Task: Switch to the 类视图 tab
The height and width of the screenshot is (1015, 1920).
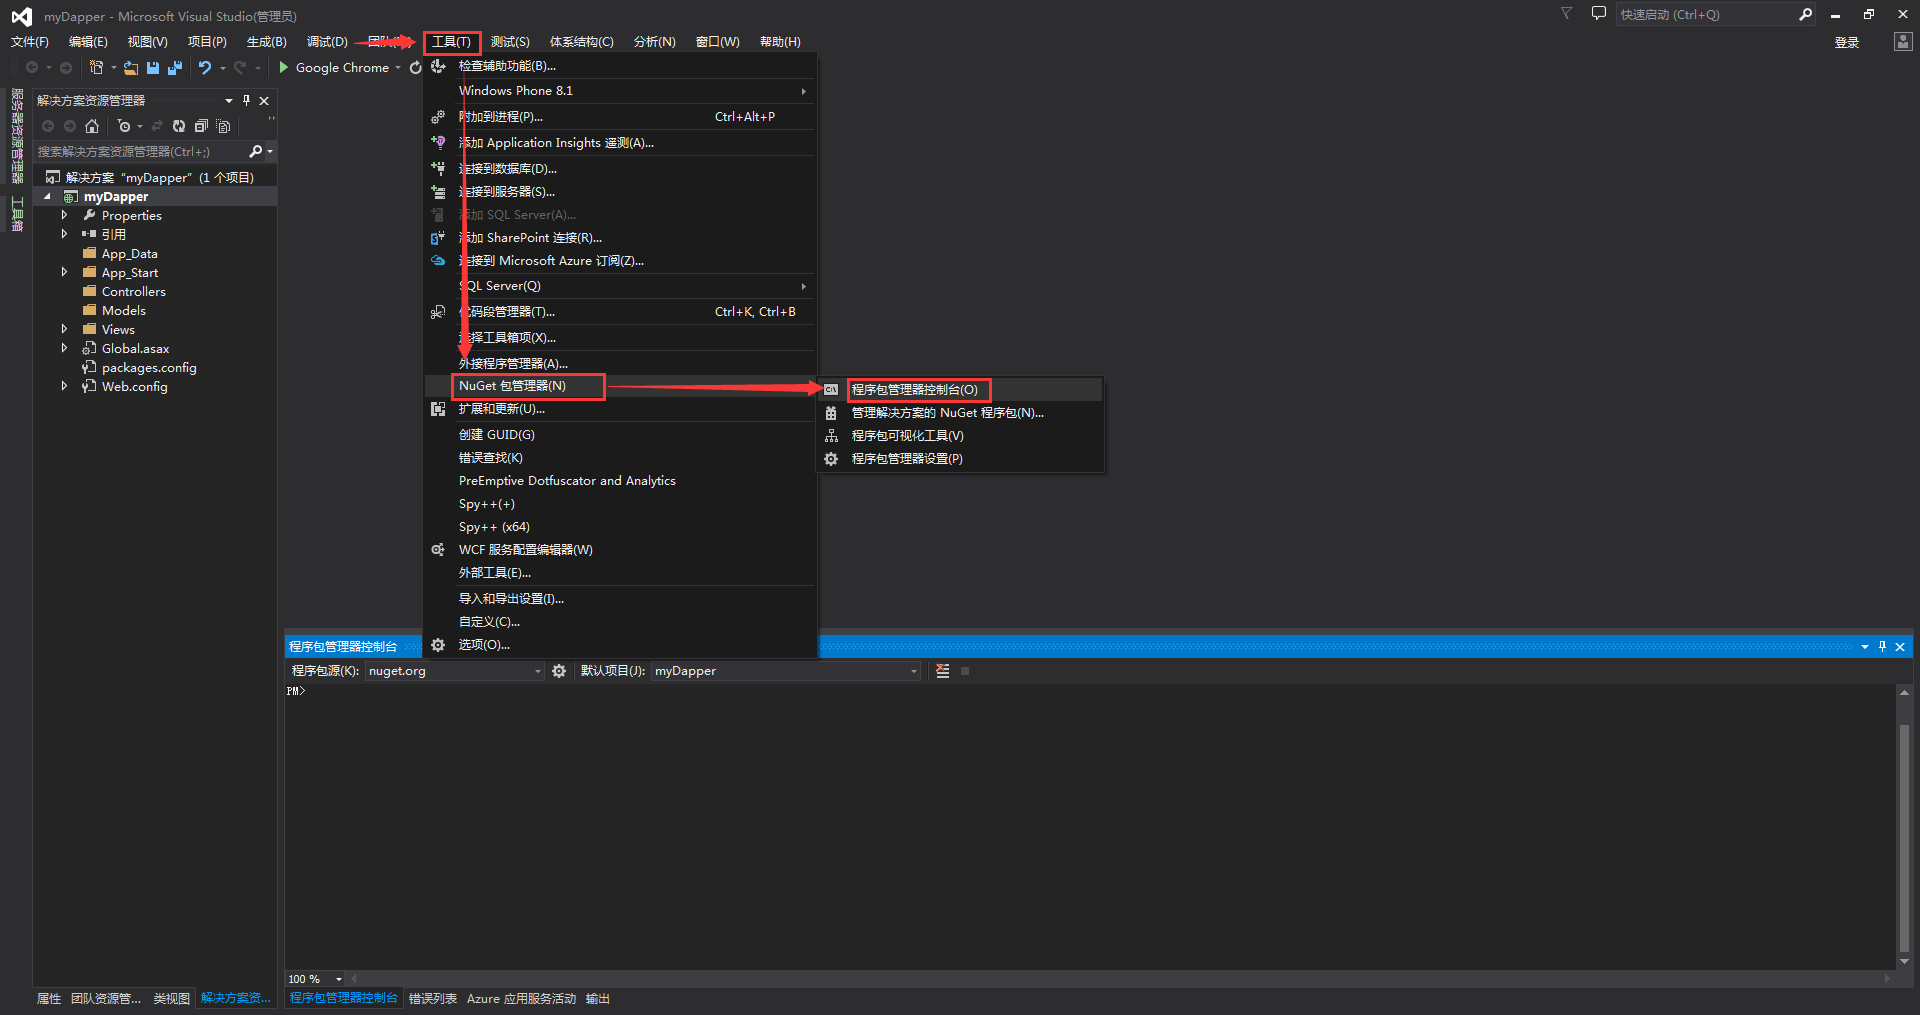Action: [172, 999]
